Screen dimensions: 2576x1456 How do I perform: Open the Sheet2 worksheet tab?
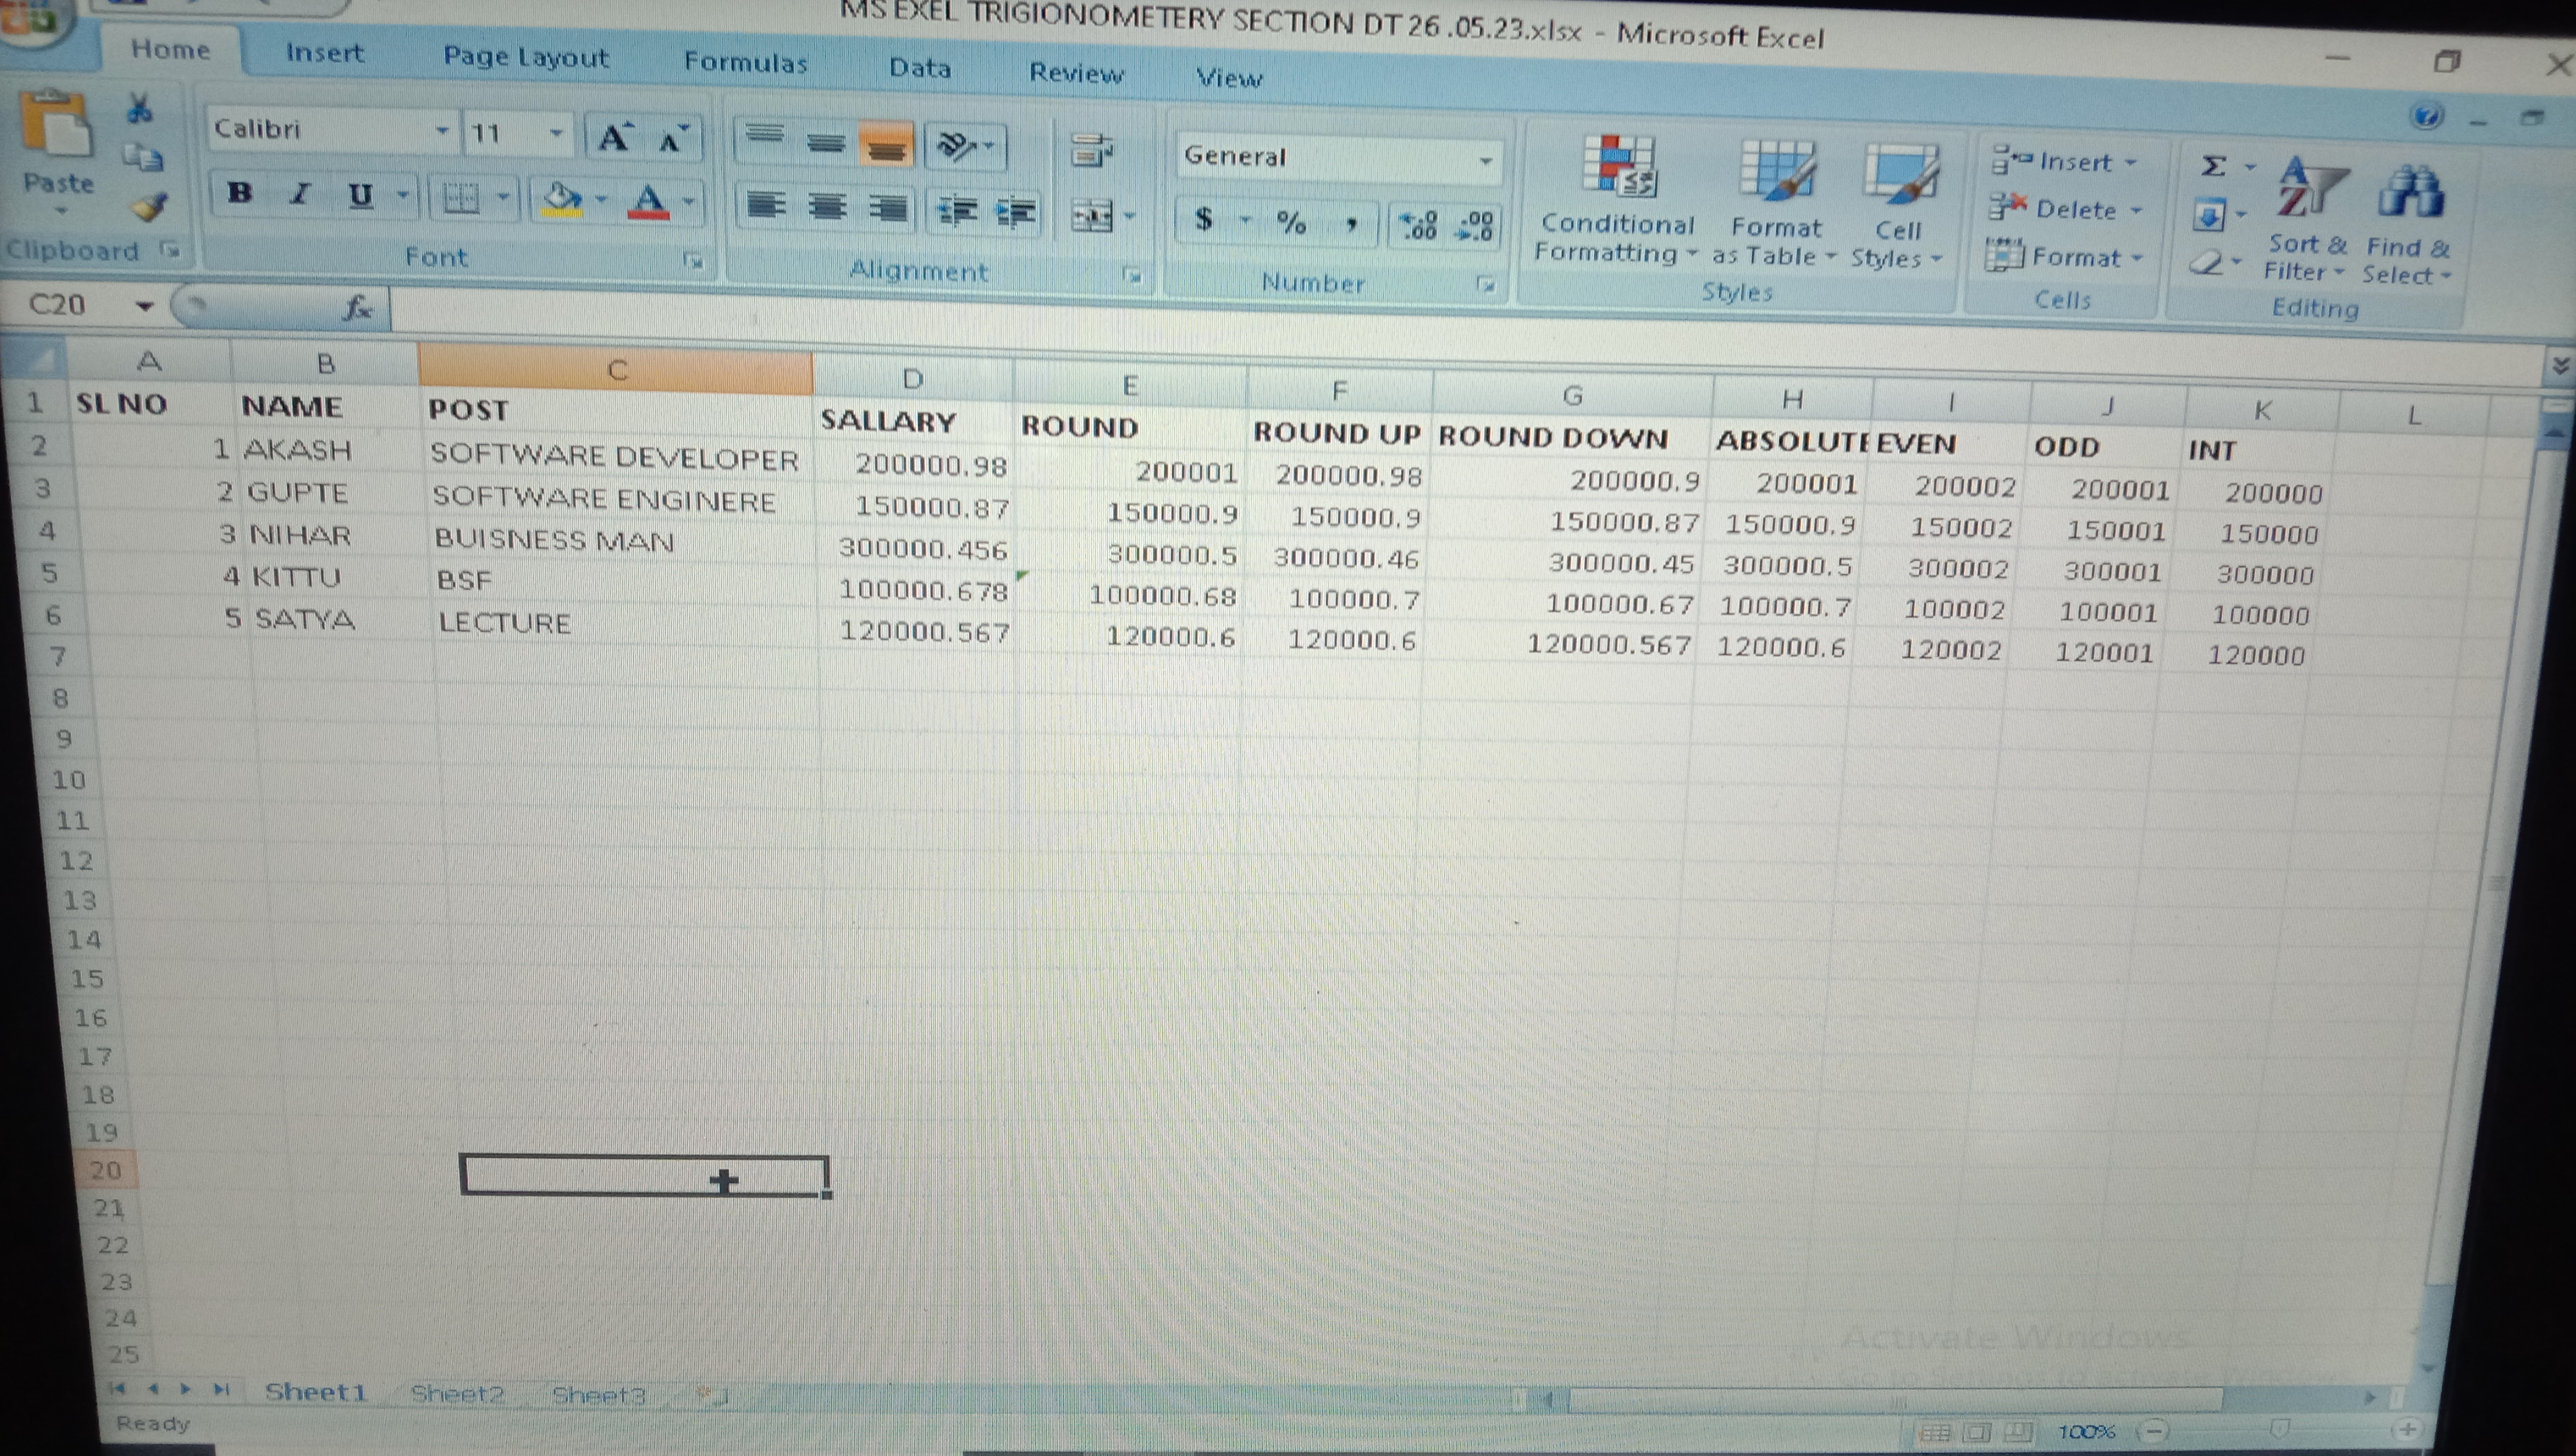pyautogui.click(x=456, y=1393)
